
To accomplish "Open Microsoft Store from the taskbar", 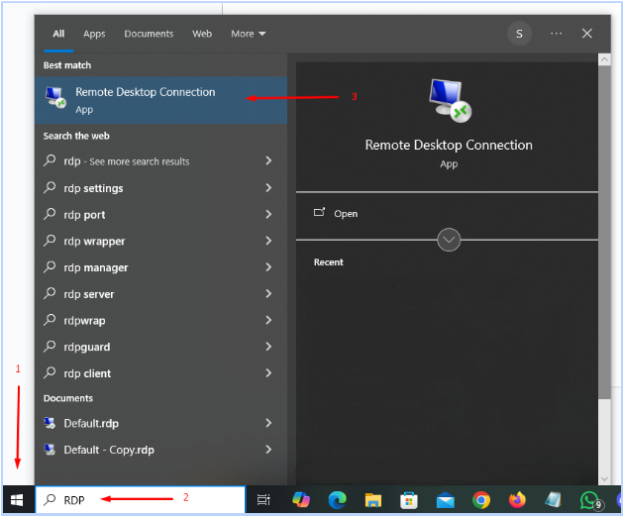I will (x=409, y=500).
